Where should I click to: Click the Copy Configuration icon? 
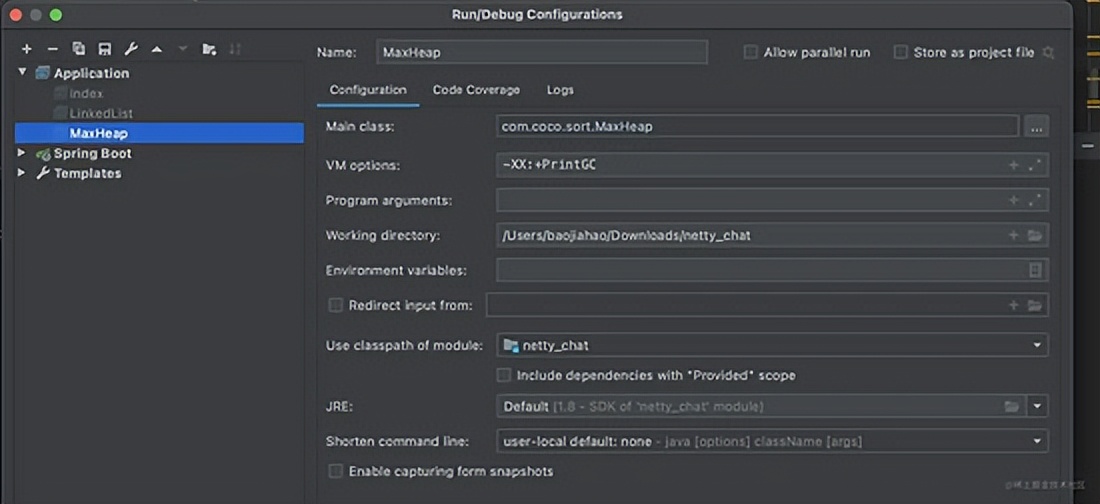(79, 49)
